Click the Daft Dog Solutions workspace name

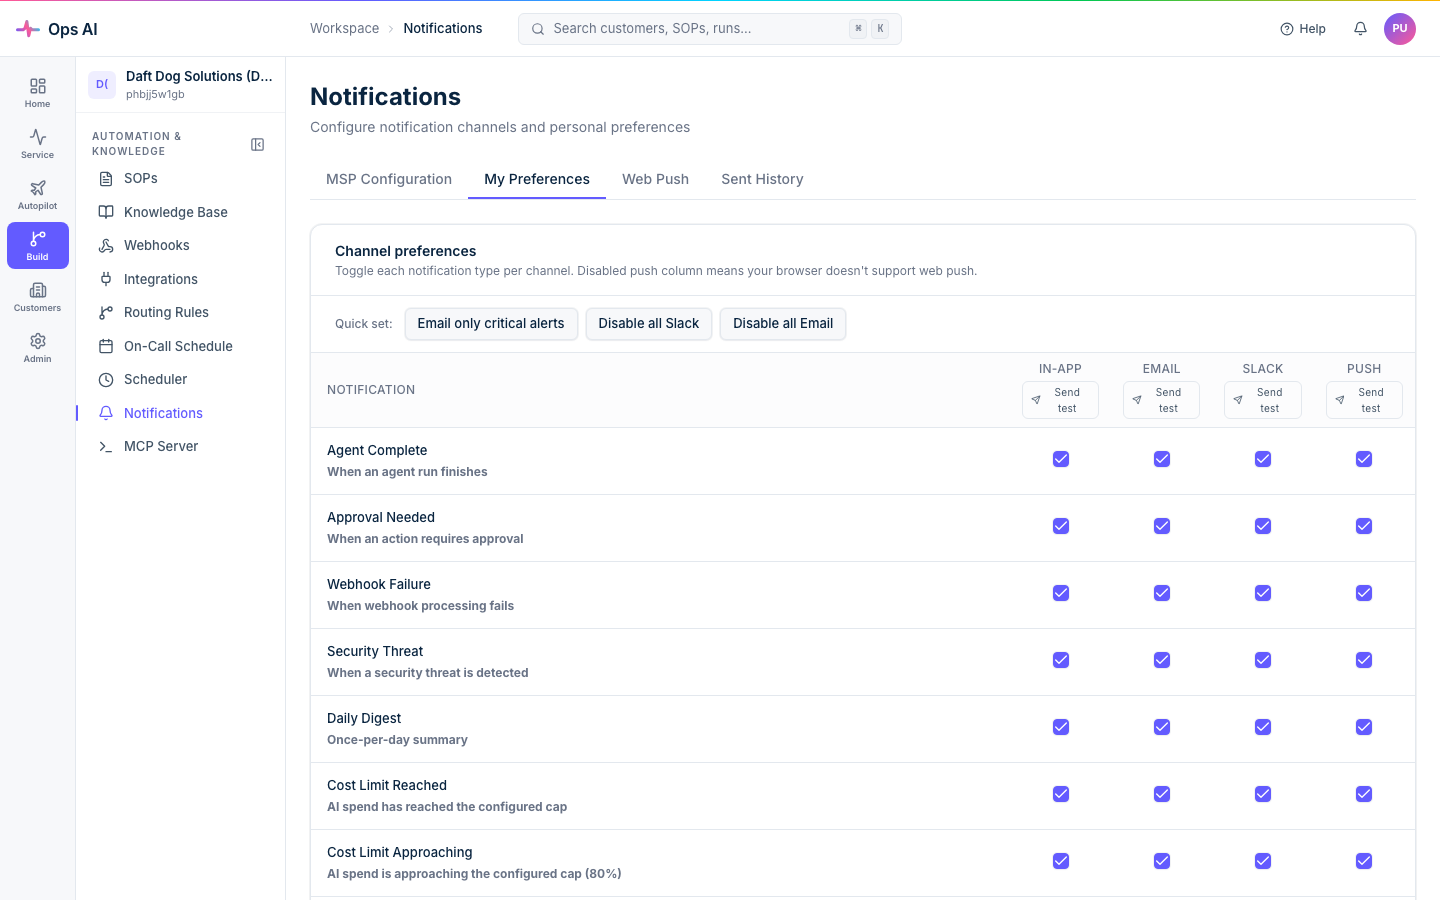click(199, 76)
